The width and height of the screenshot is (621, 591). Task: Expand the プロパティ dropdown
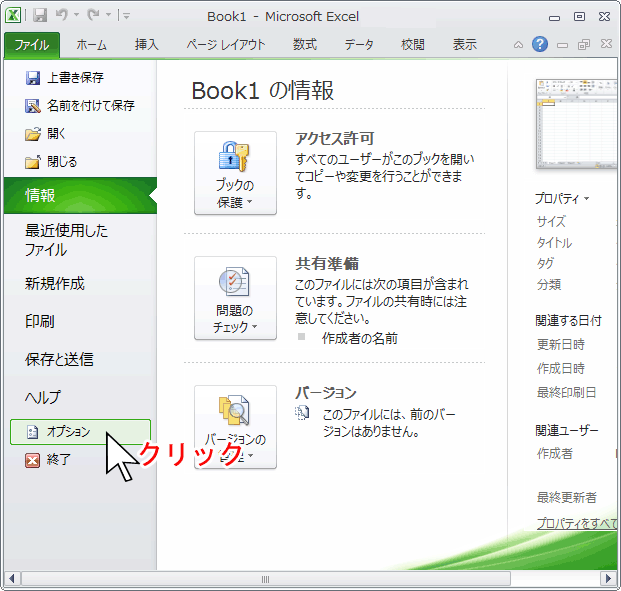(x=562, y=198)
